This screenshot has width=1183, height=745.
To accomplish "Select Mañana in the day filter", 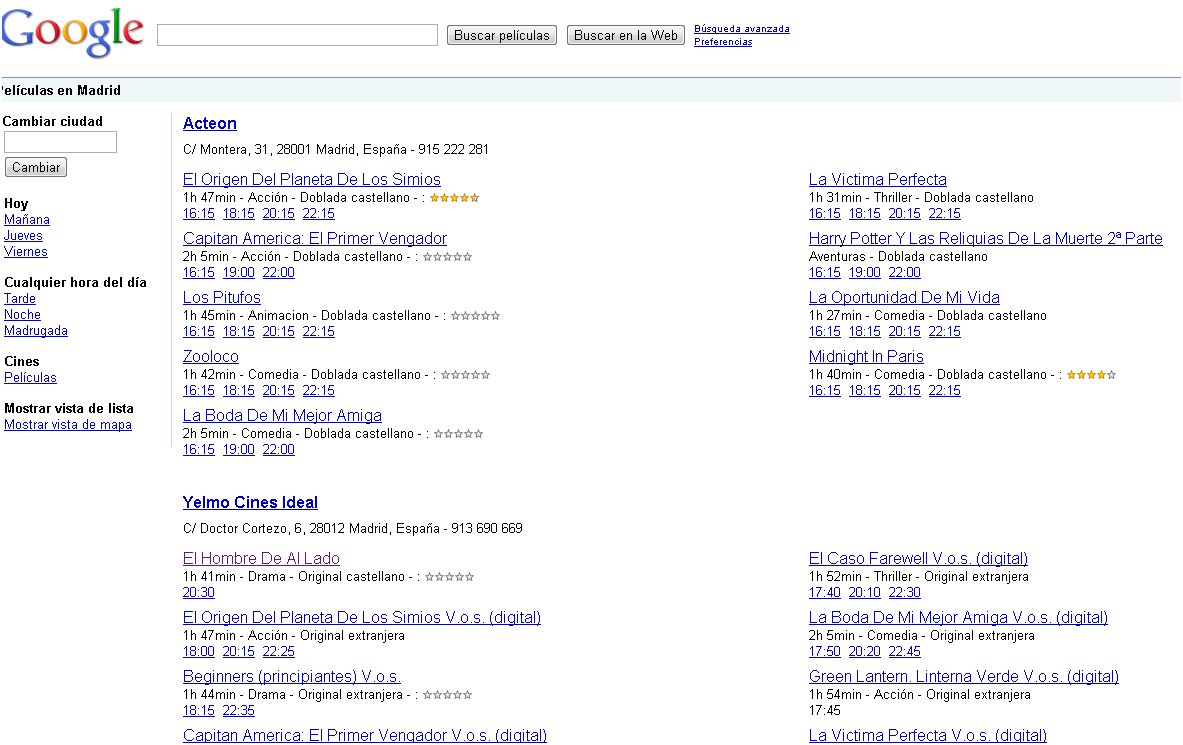I will [27, 220].
